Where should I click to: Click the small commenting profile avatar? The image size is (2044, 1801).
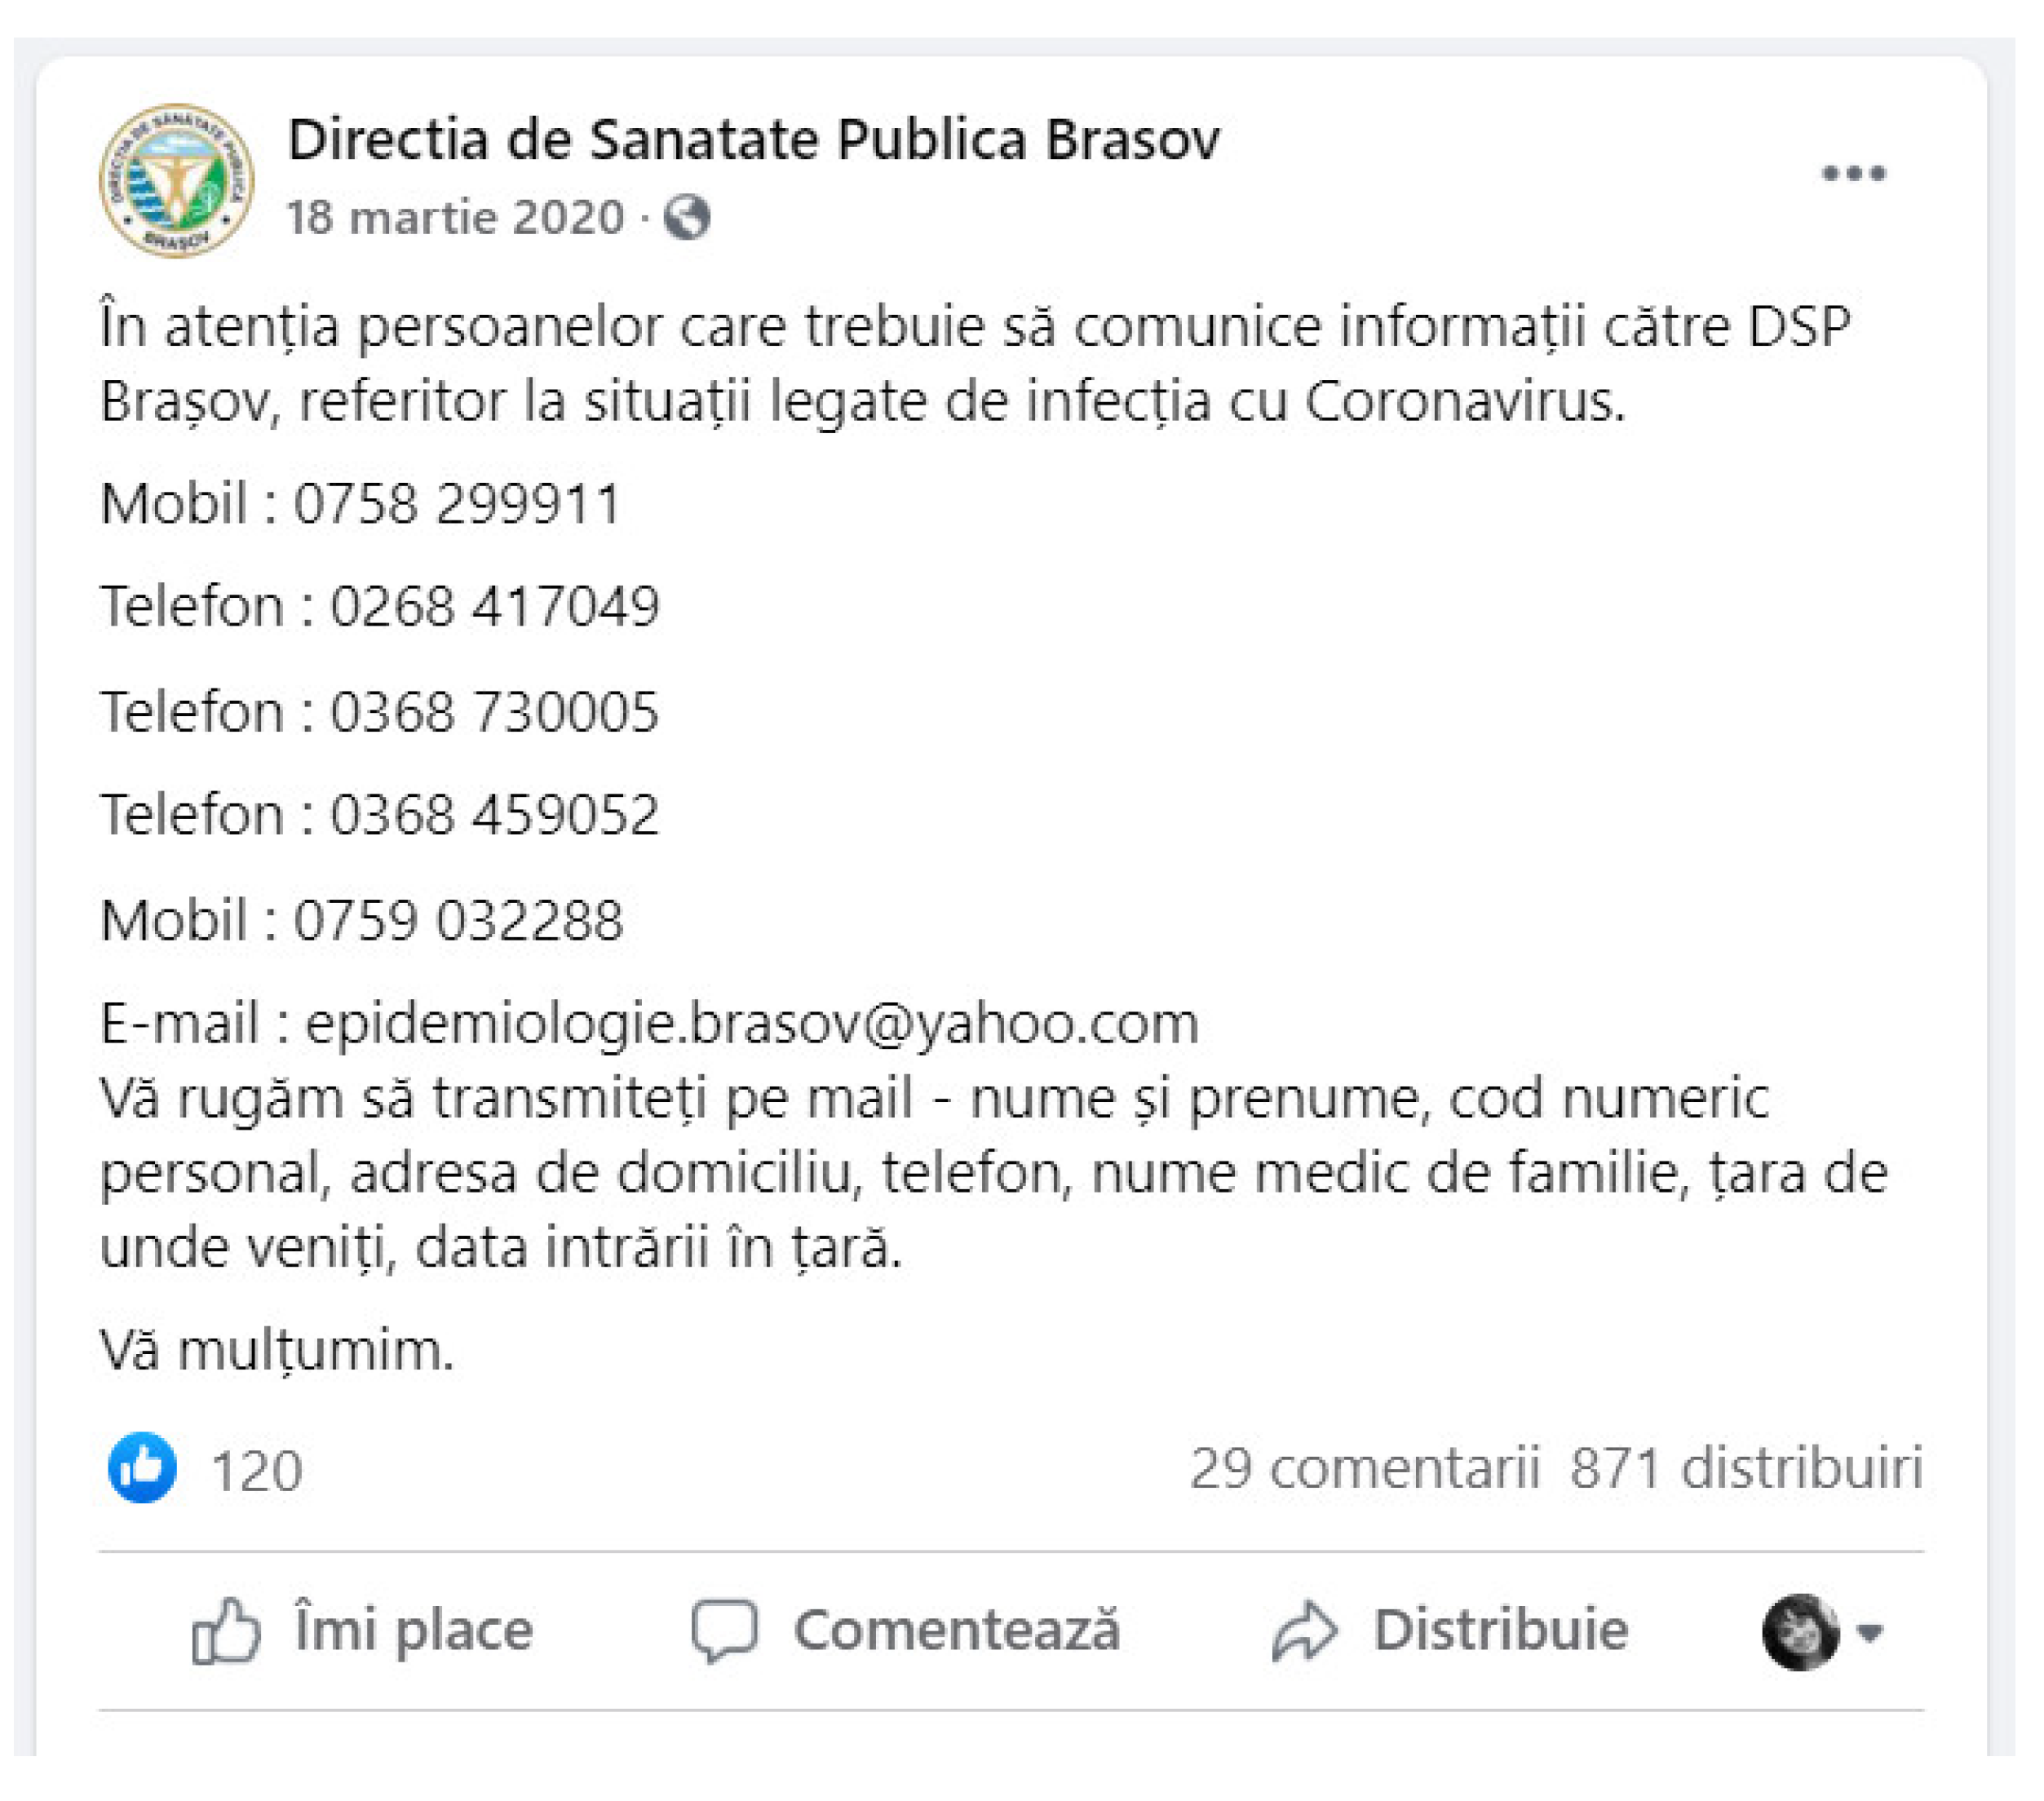1799,1632
